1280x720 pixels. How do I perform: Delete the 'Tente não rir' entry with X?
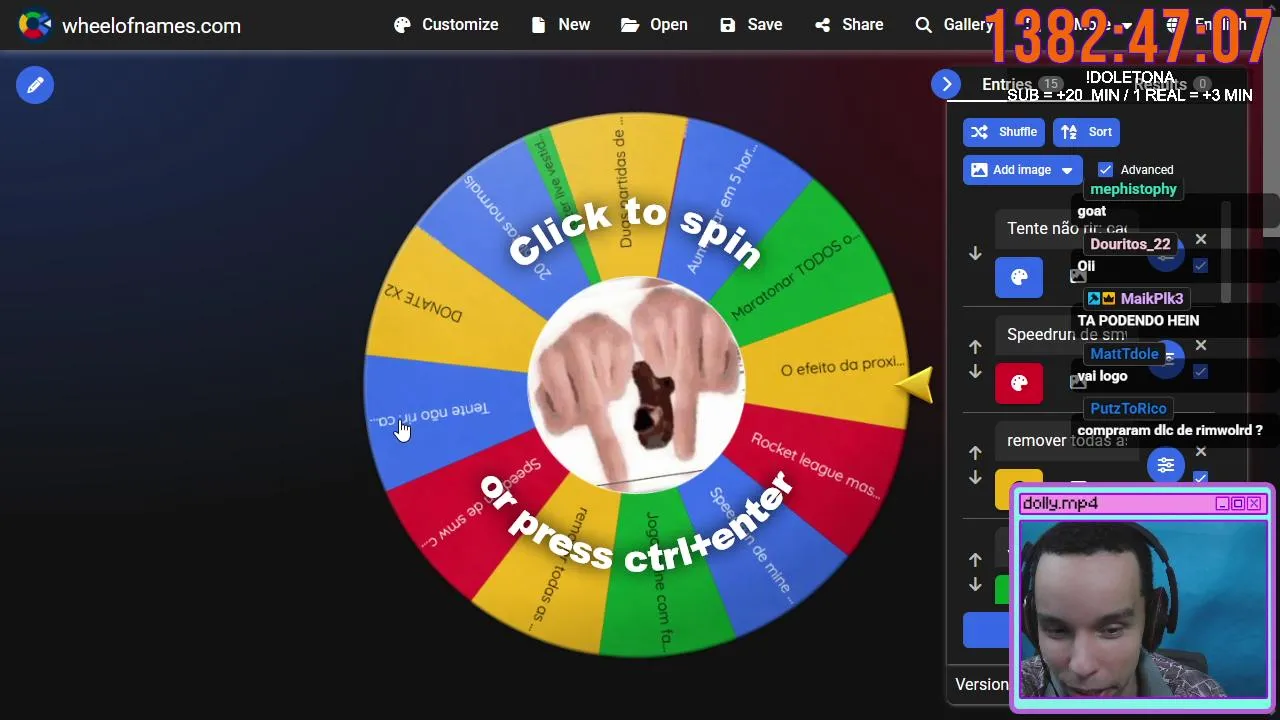(1201, 240)
